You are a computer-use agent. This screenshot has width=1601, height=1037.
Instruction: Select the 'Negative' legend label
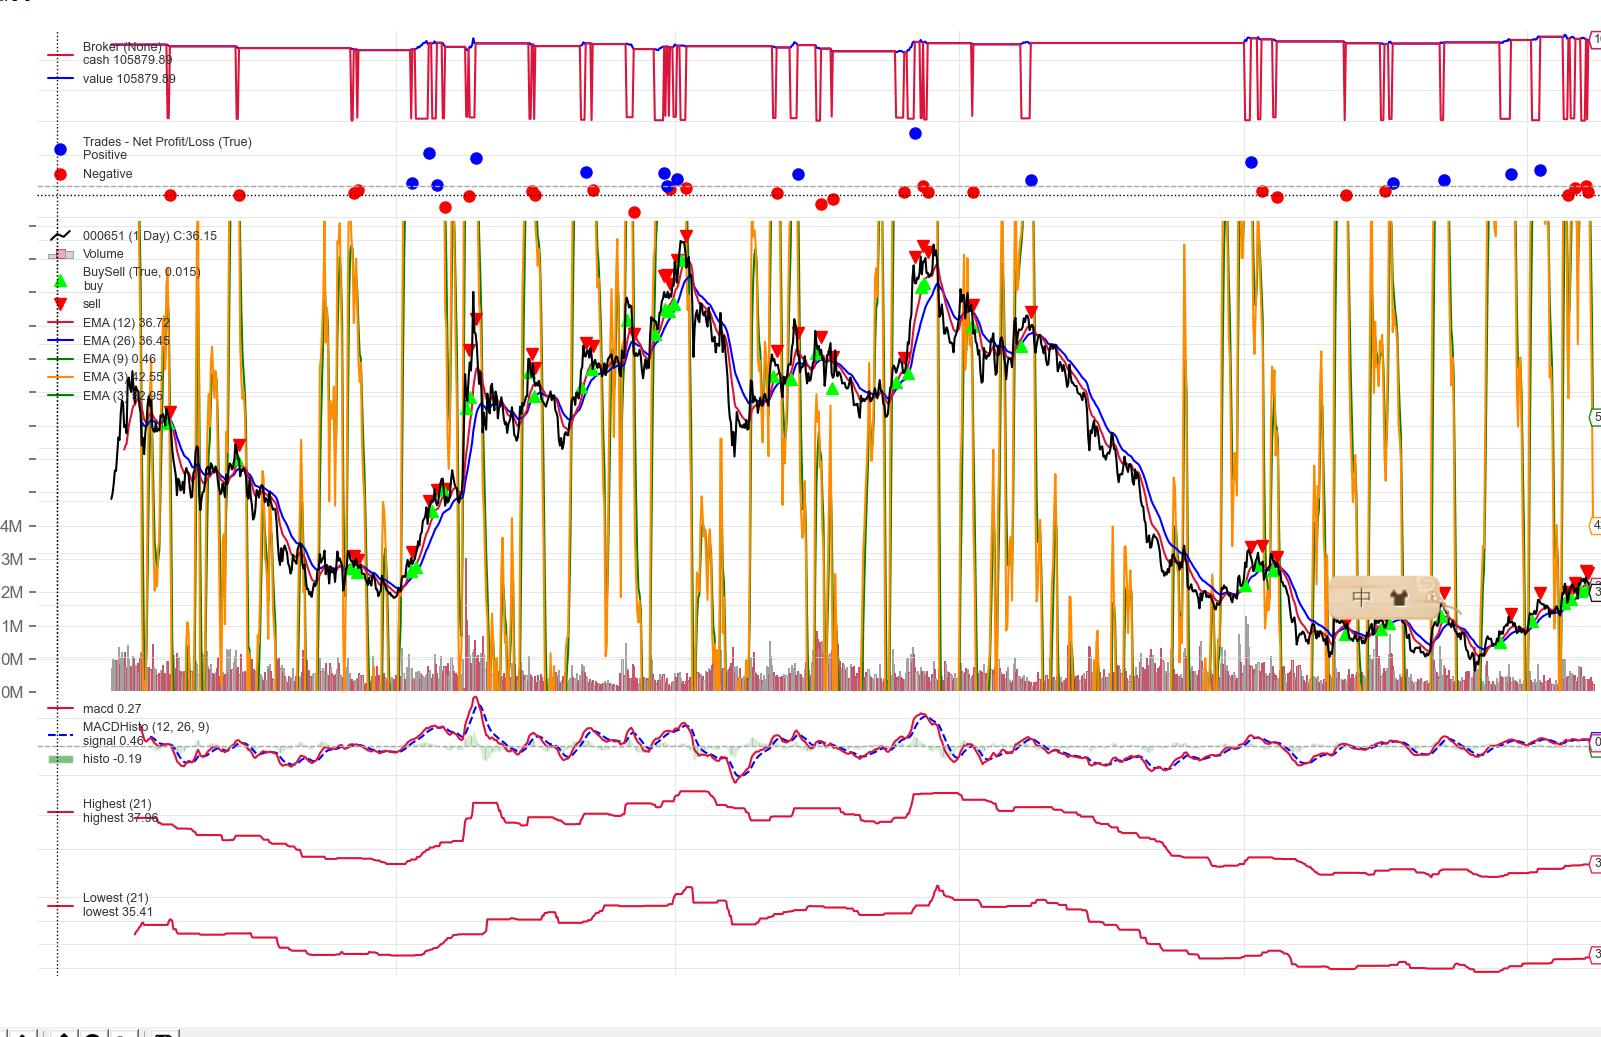tap(108, 174)
